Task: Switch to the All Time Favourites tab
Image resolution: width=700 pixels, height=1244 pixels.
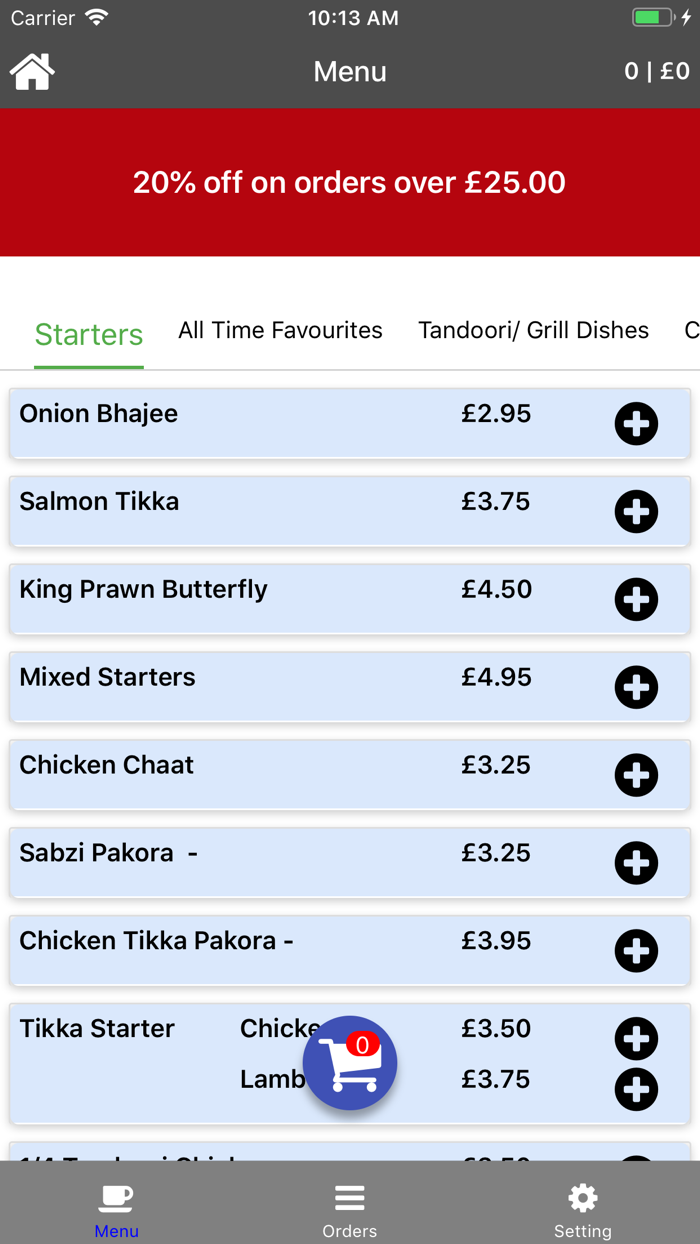Action: (280, 330)
